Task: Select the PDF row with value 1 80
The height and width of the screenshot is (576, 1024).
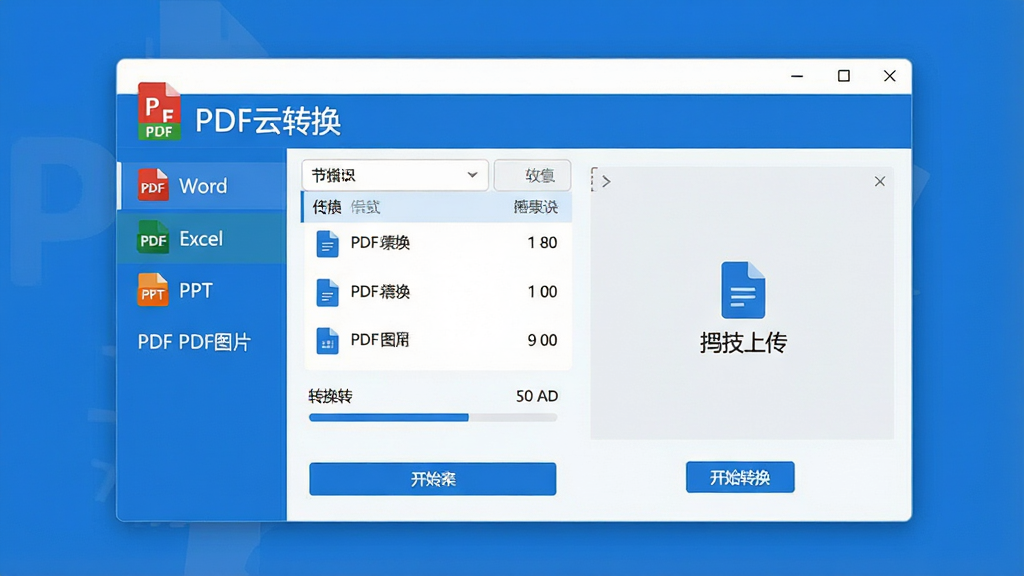Action: coord(436,243)
